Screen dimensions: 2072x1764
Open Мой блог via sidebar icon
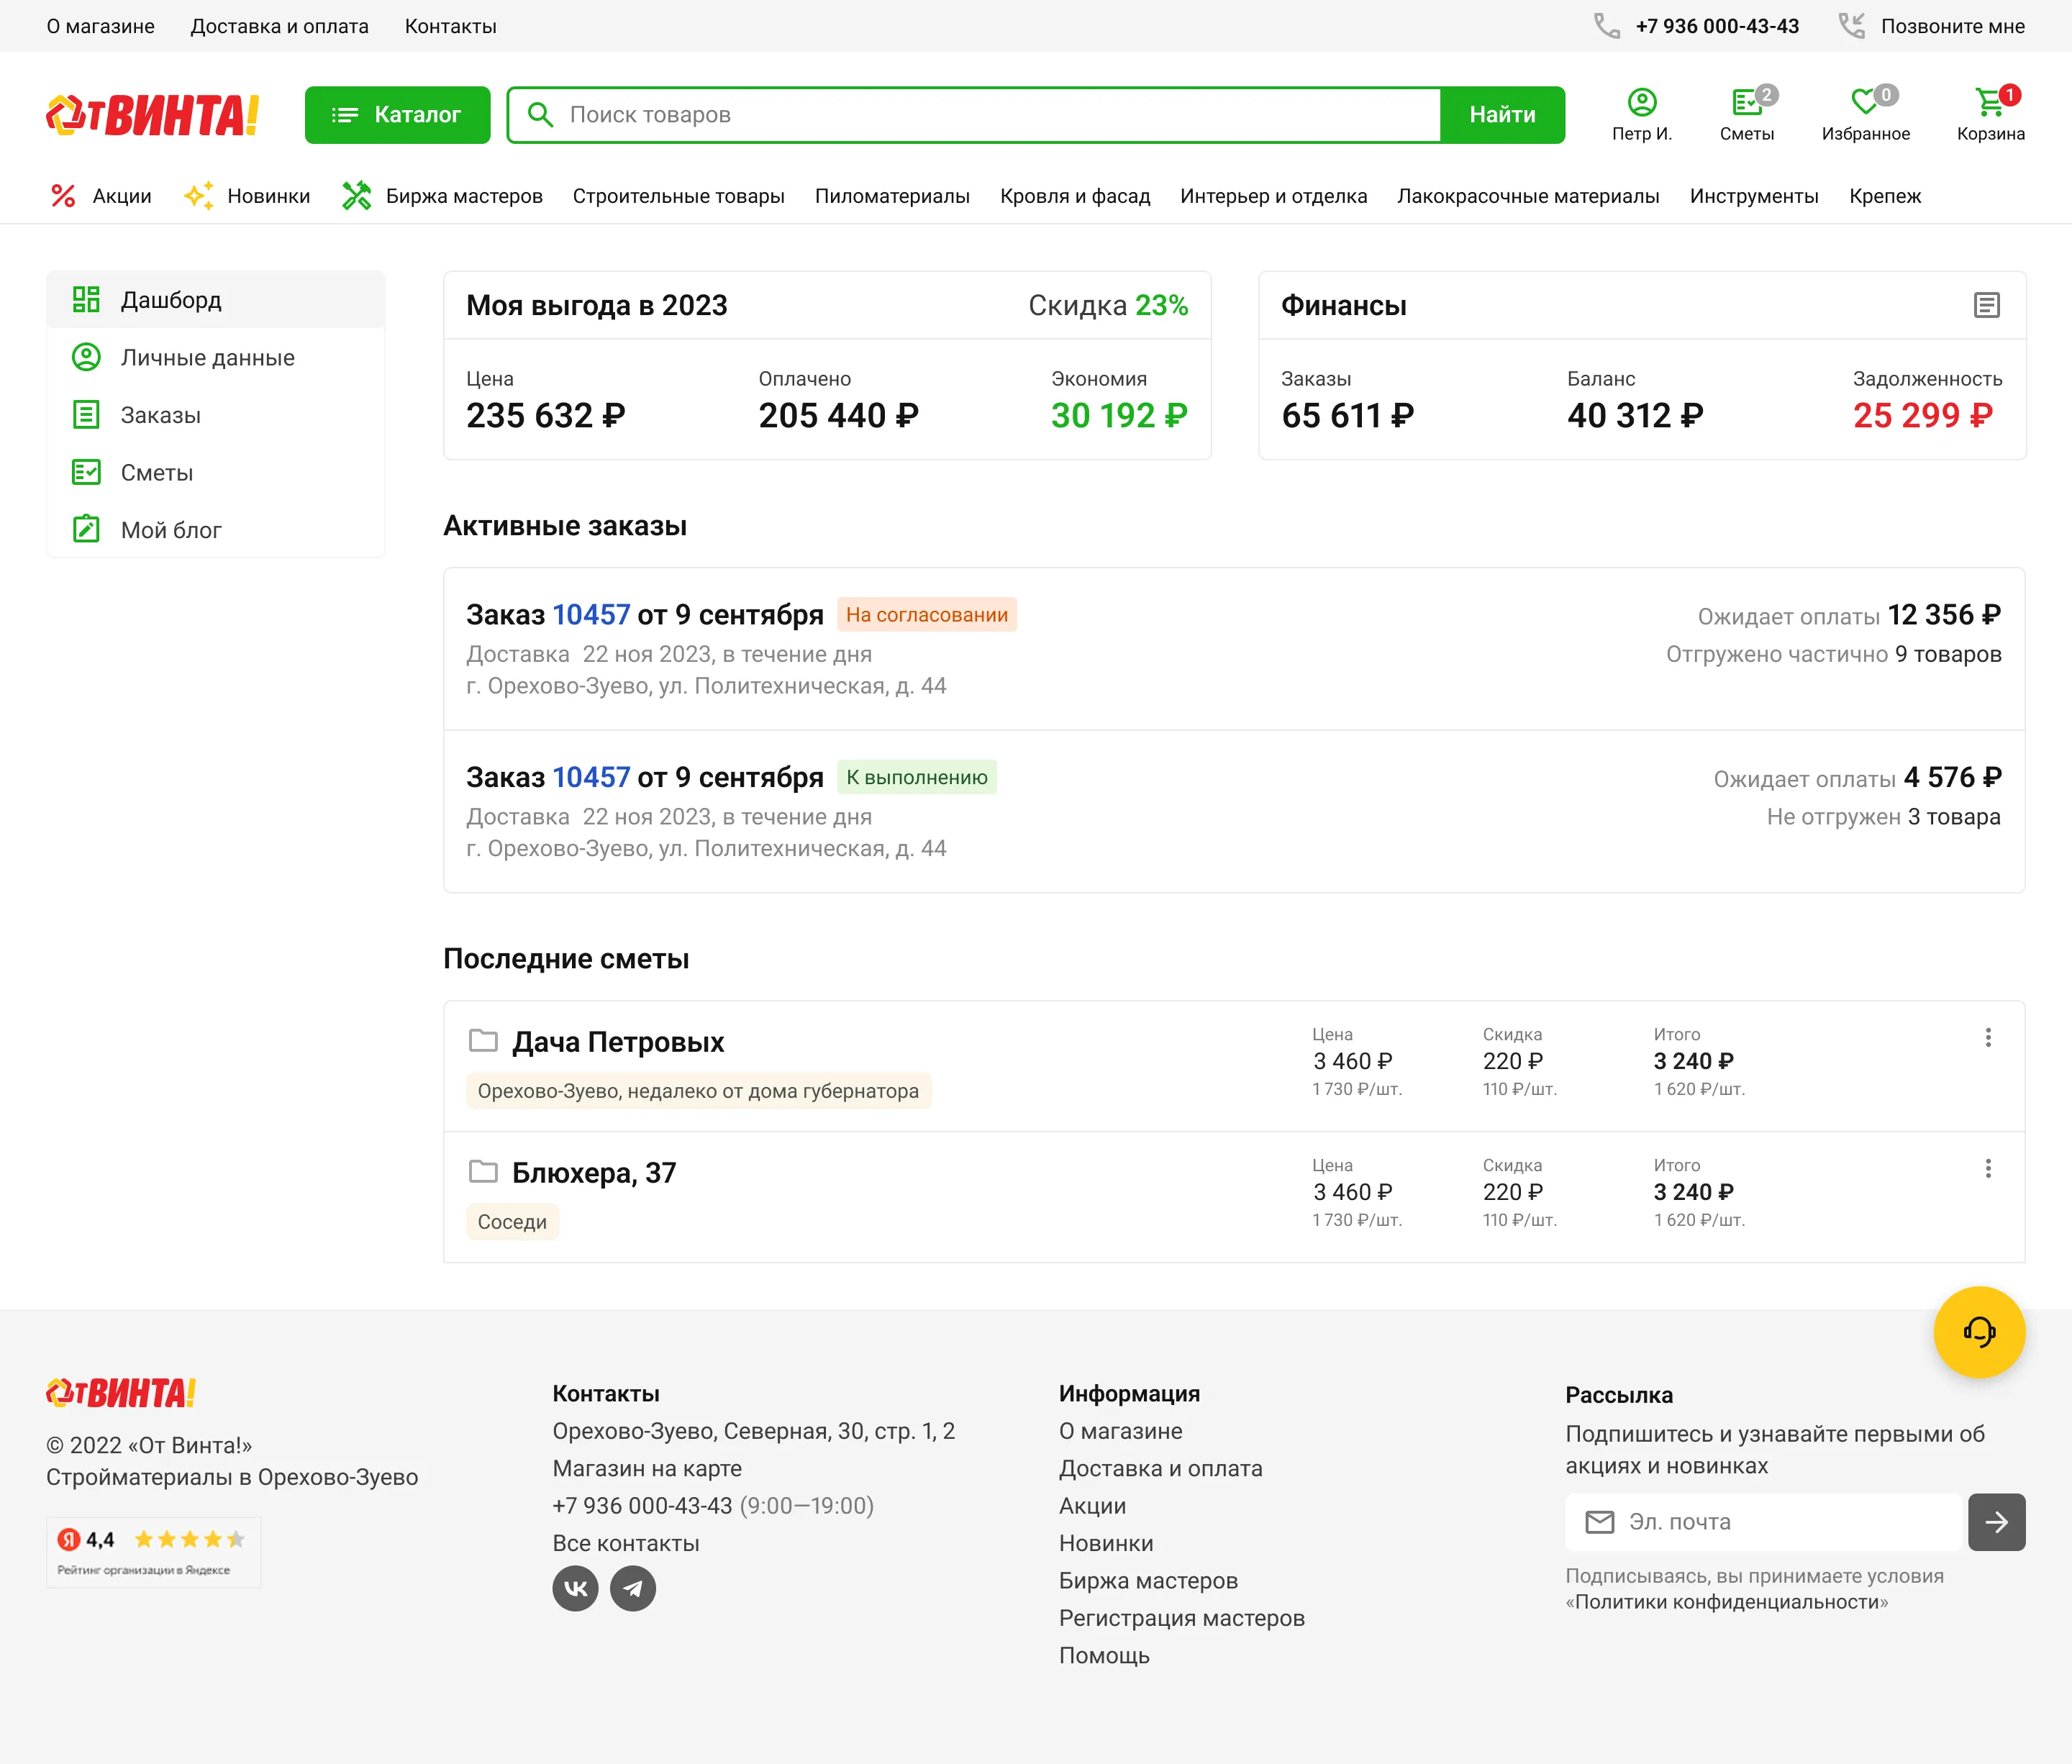click(x=88, y=529)
